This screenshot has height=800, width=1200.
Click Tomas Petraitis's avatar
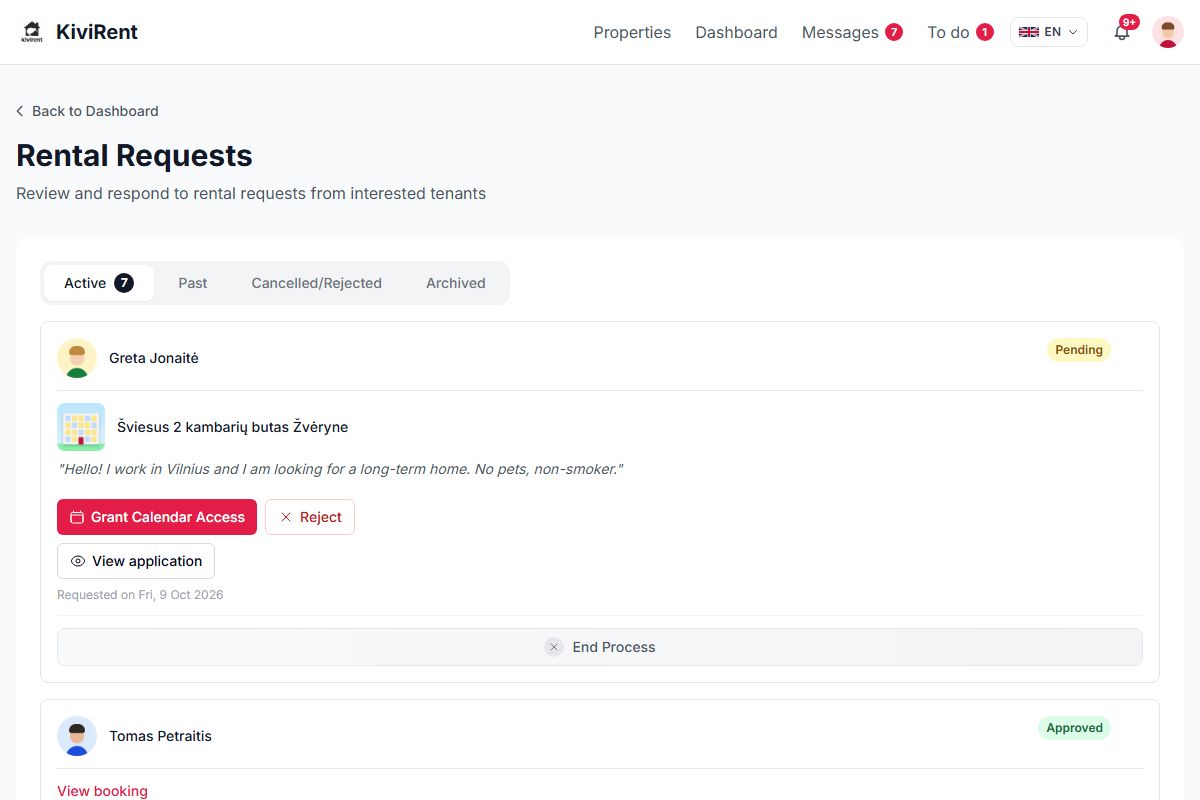point(77,736)
